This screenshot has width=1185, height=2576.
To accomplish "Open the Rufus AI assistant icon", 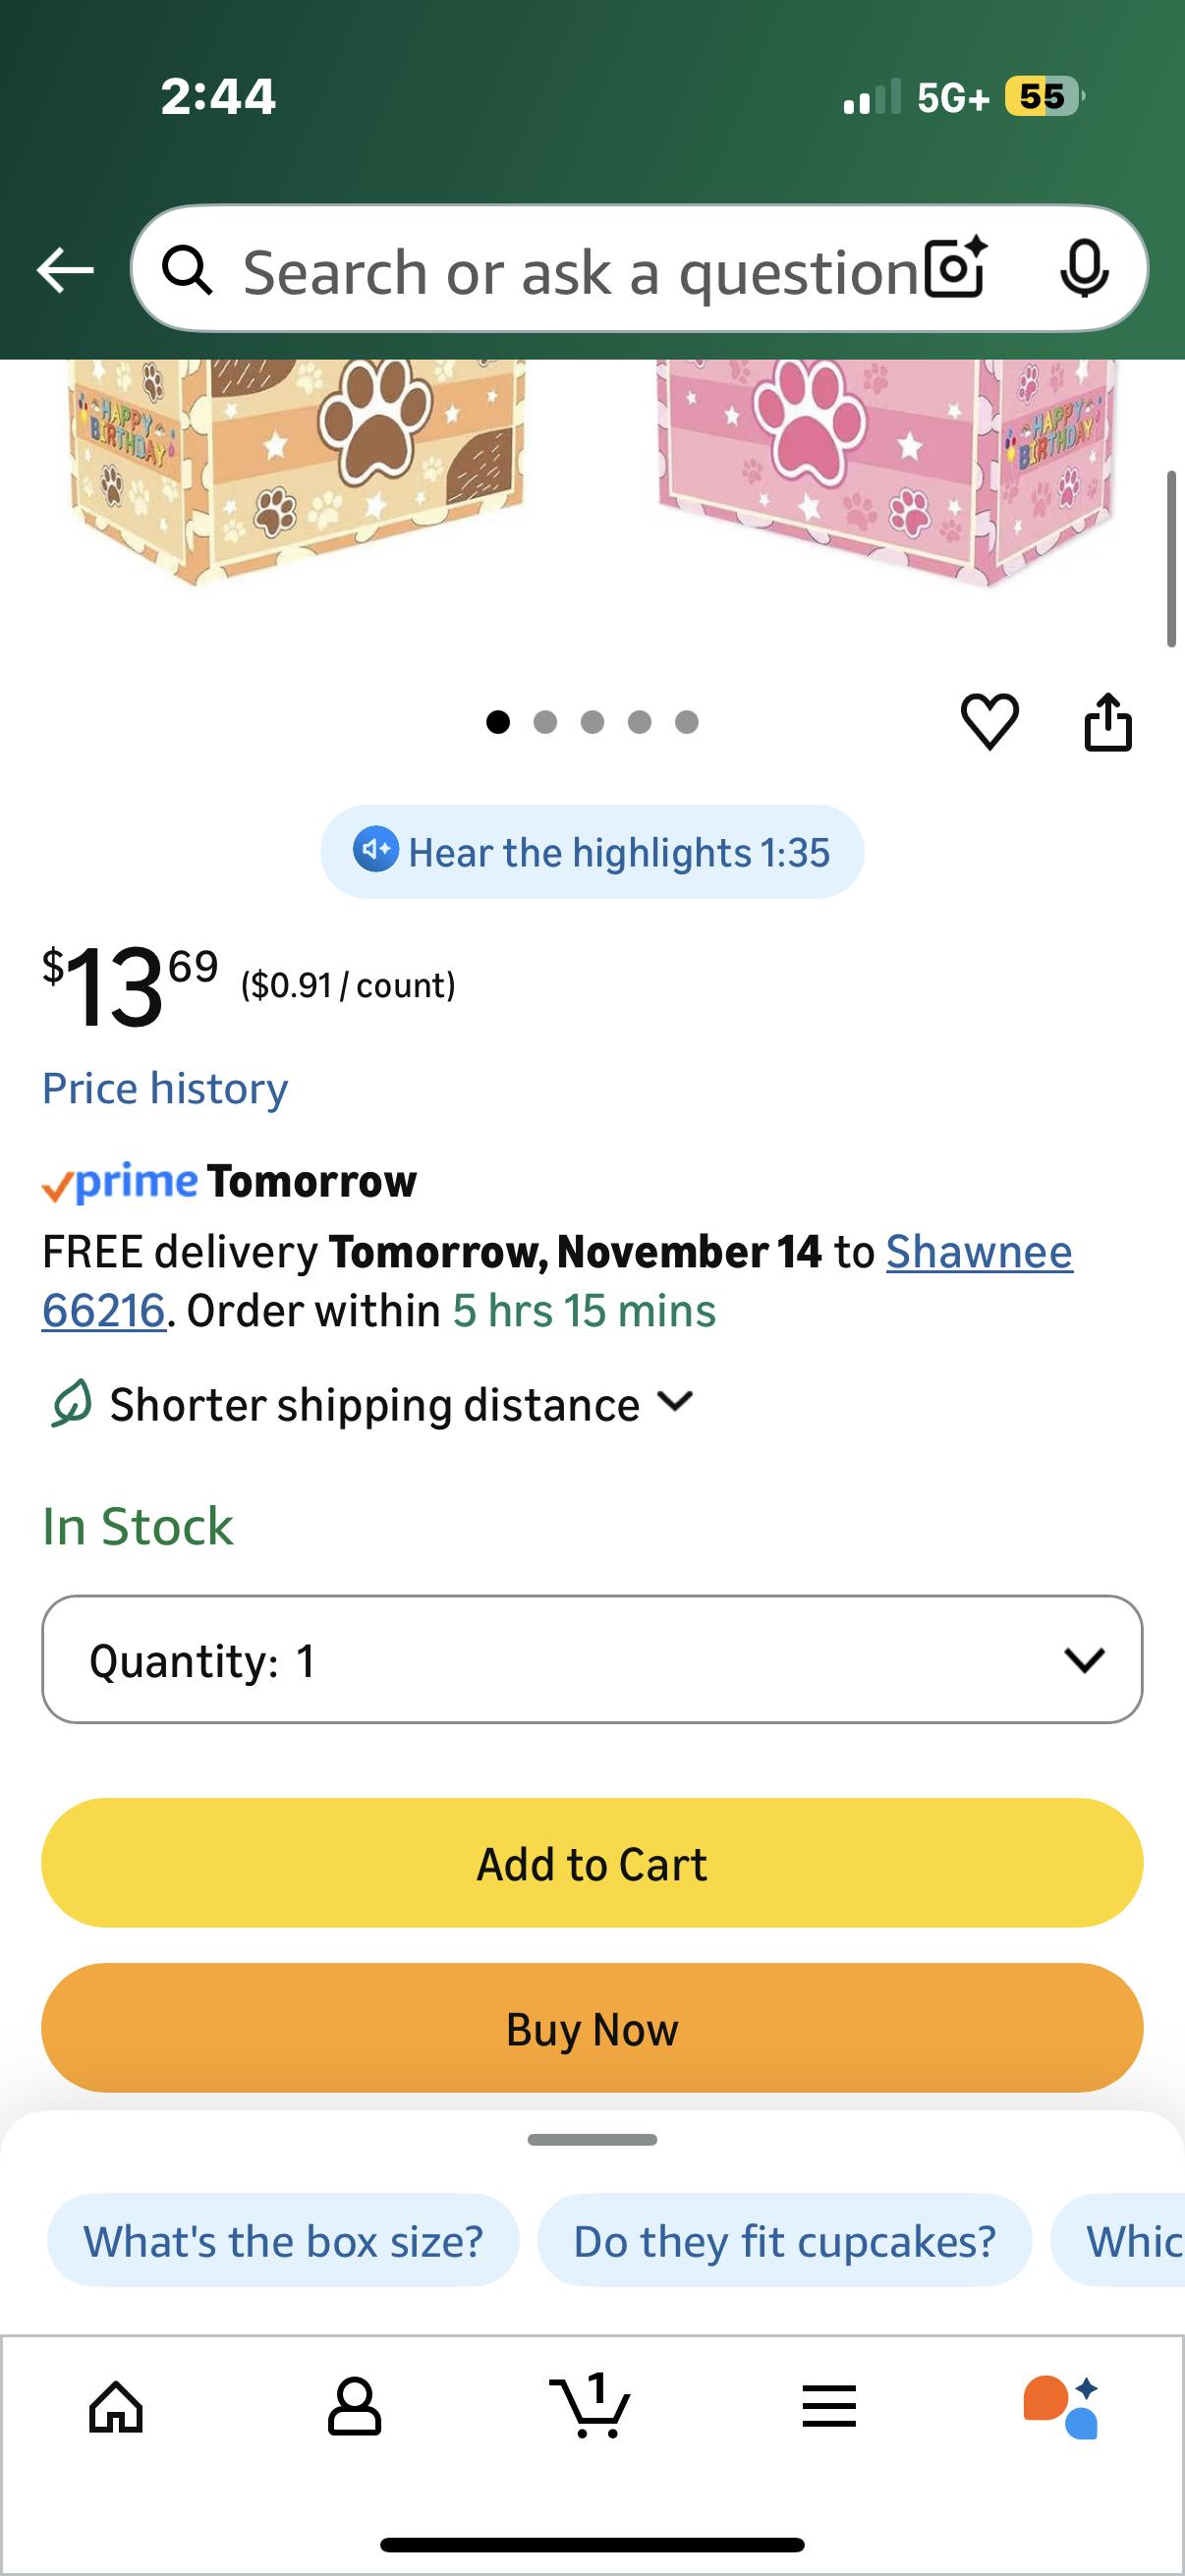I will (1062, 2406).
